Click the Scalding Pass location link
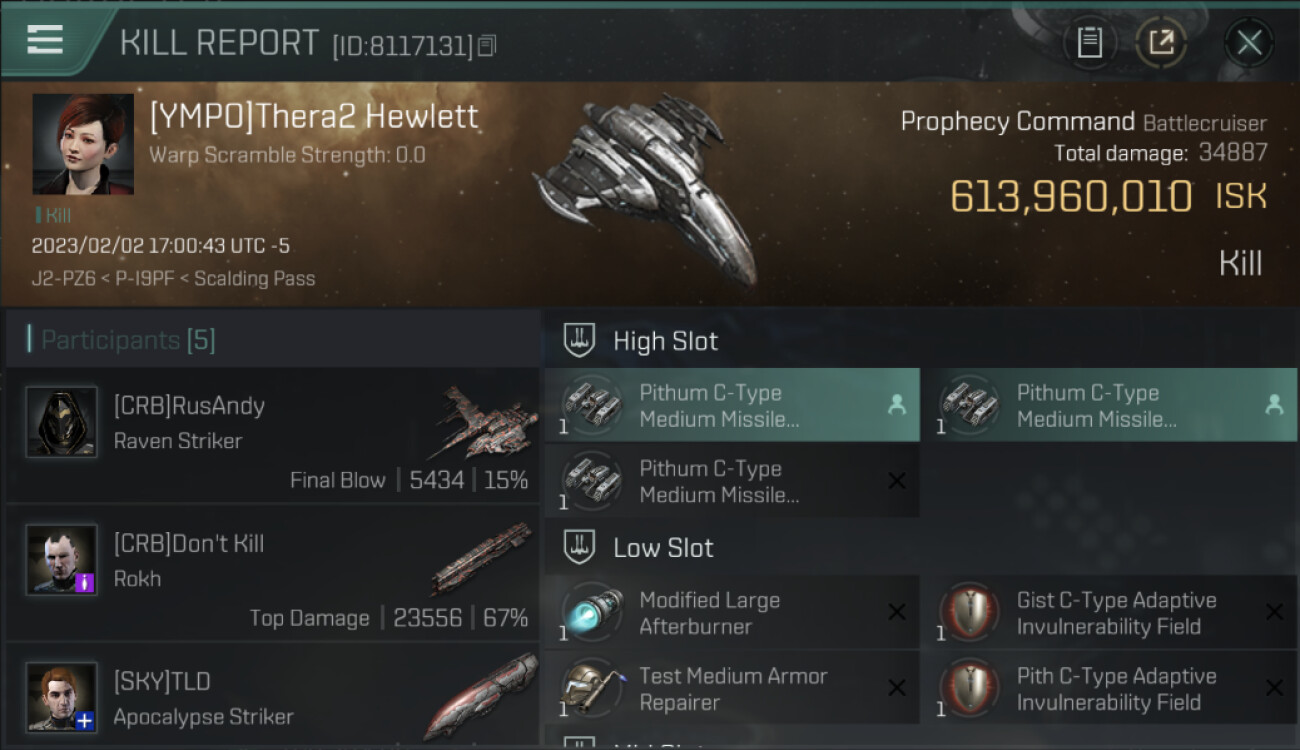 point(255,279)
